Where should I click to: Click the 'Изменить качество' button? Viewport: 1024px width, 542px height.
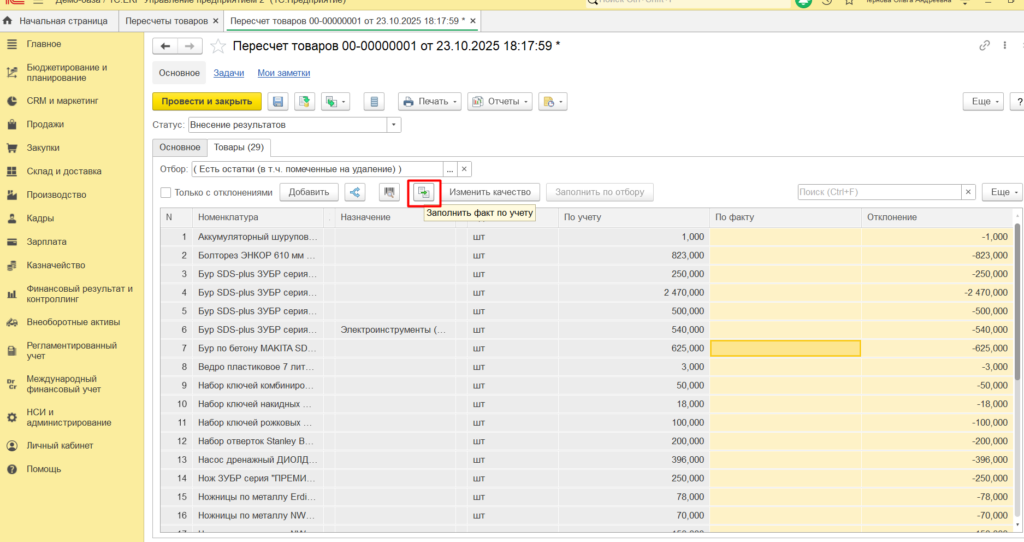(x=490, y=192)
